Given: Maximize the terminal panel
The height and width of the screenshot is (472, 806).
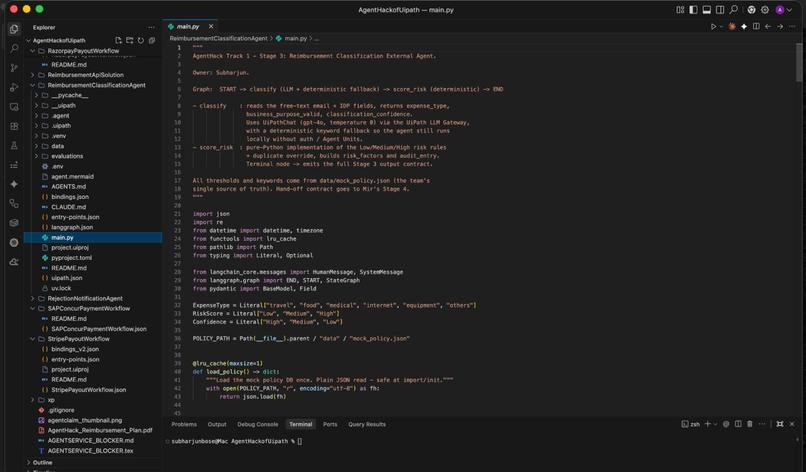Looking at the screenshot, I should click(780, 424).
